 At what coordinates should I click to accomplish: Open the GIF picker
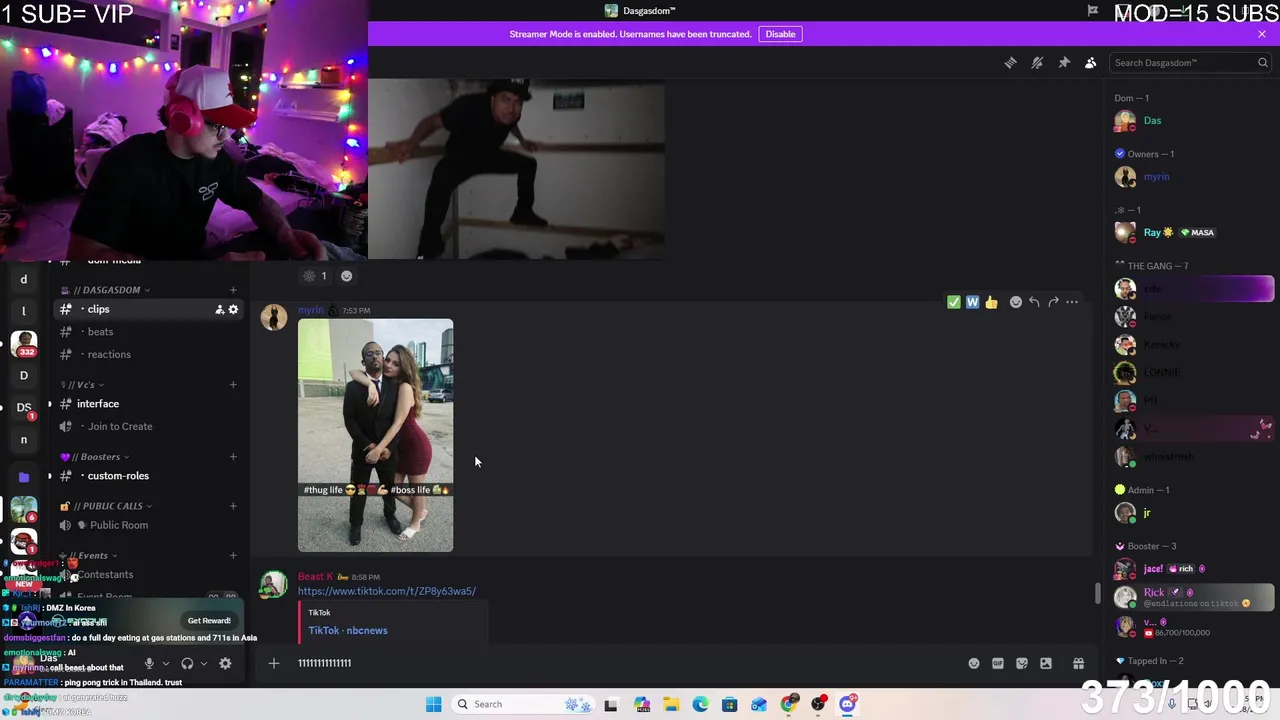coord(998,663)
